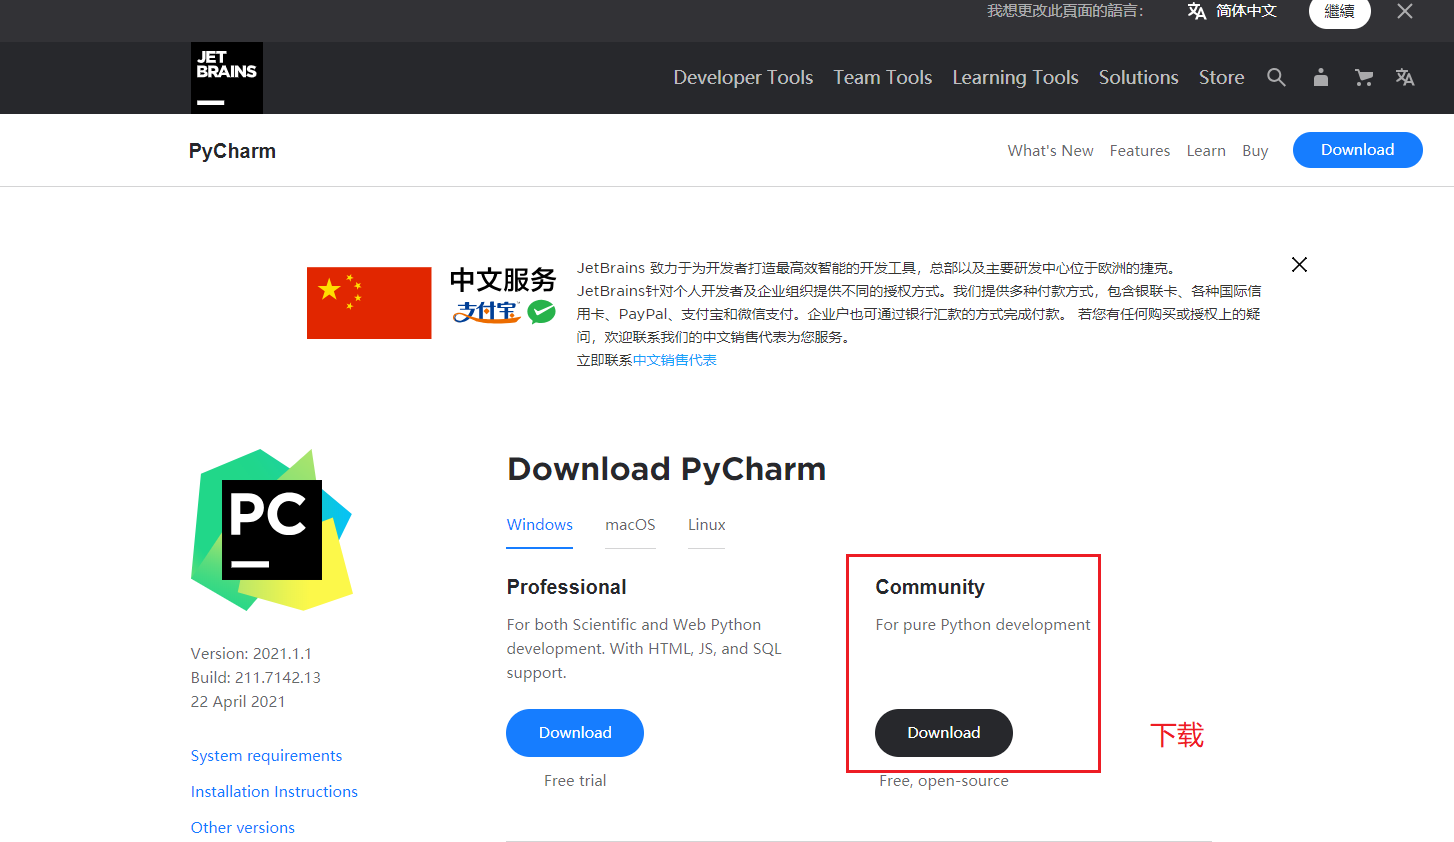
Task: Download PyCharm Community edition
Action: tap(944, 733)
